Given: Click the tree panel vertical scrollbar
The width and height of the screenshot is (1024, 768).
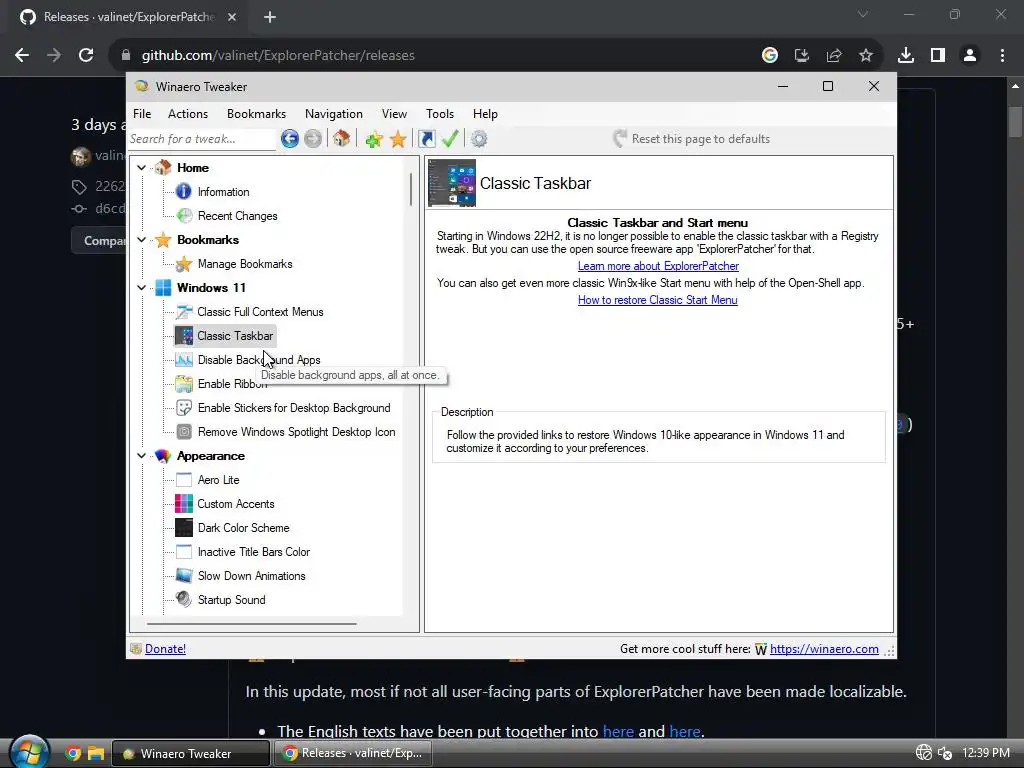Looking at the screenshot, I should (411, 189).
